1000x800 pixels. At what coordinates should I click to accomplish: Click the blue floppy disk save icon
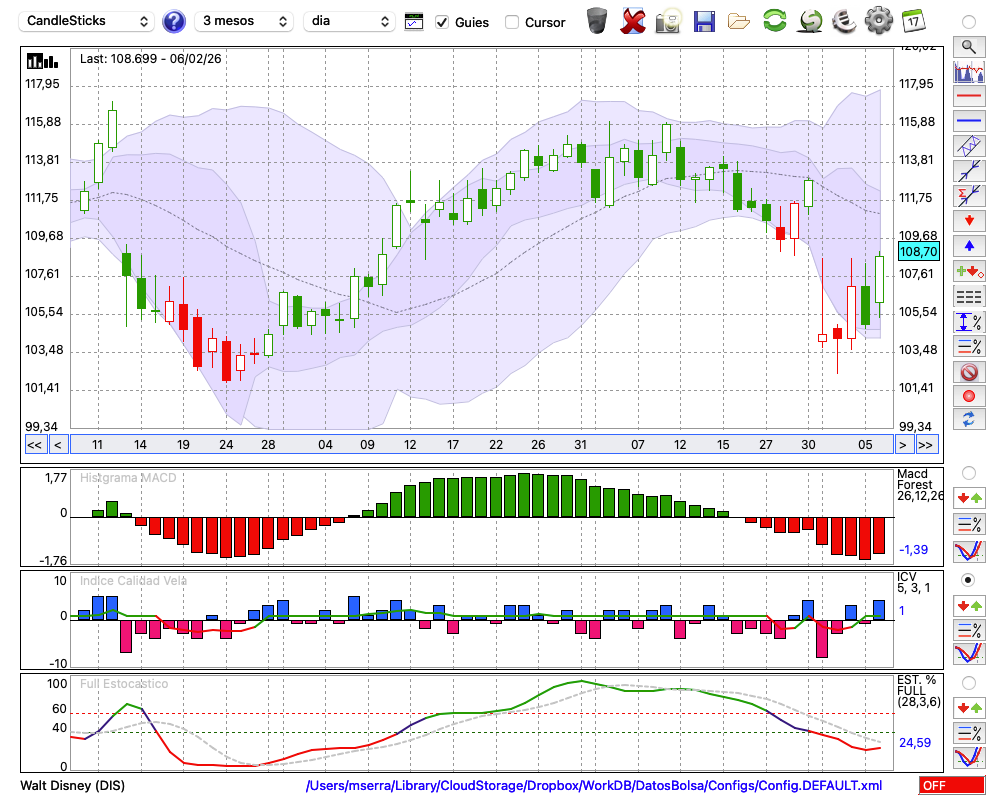[x=704, y=21]
